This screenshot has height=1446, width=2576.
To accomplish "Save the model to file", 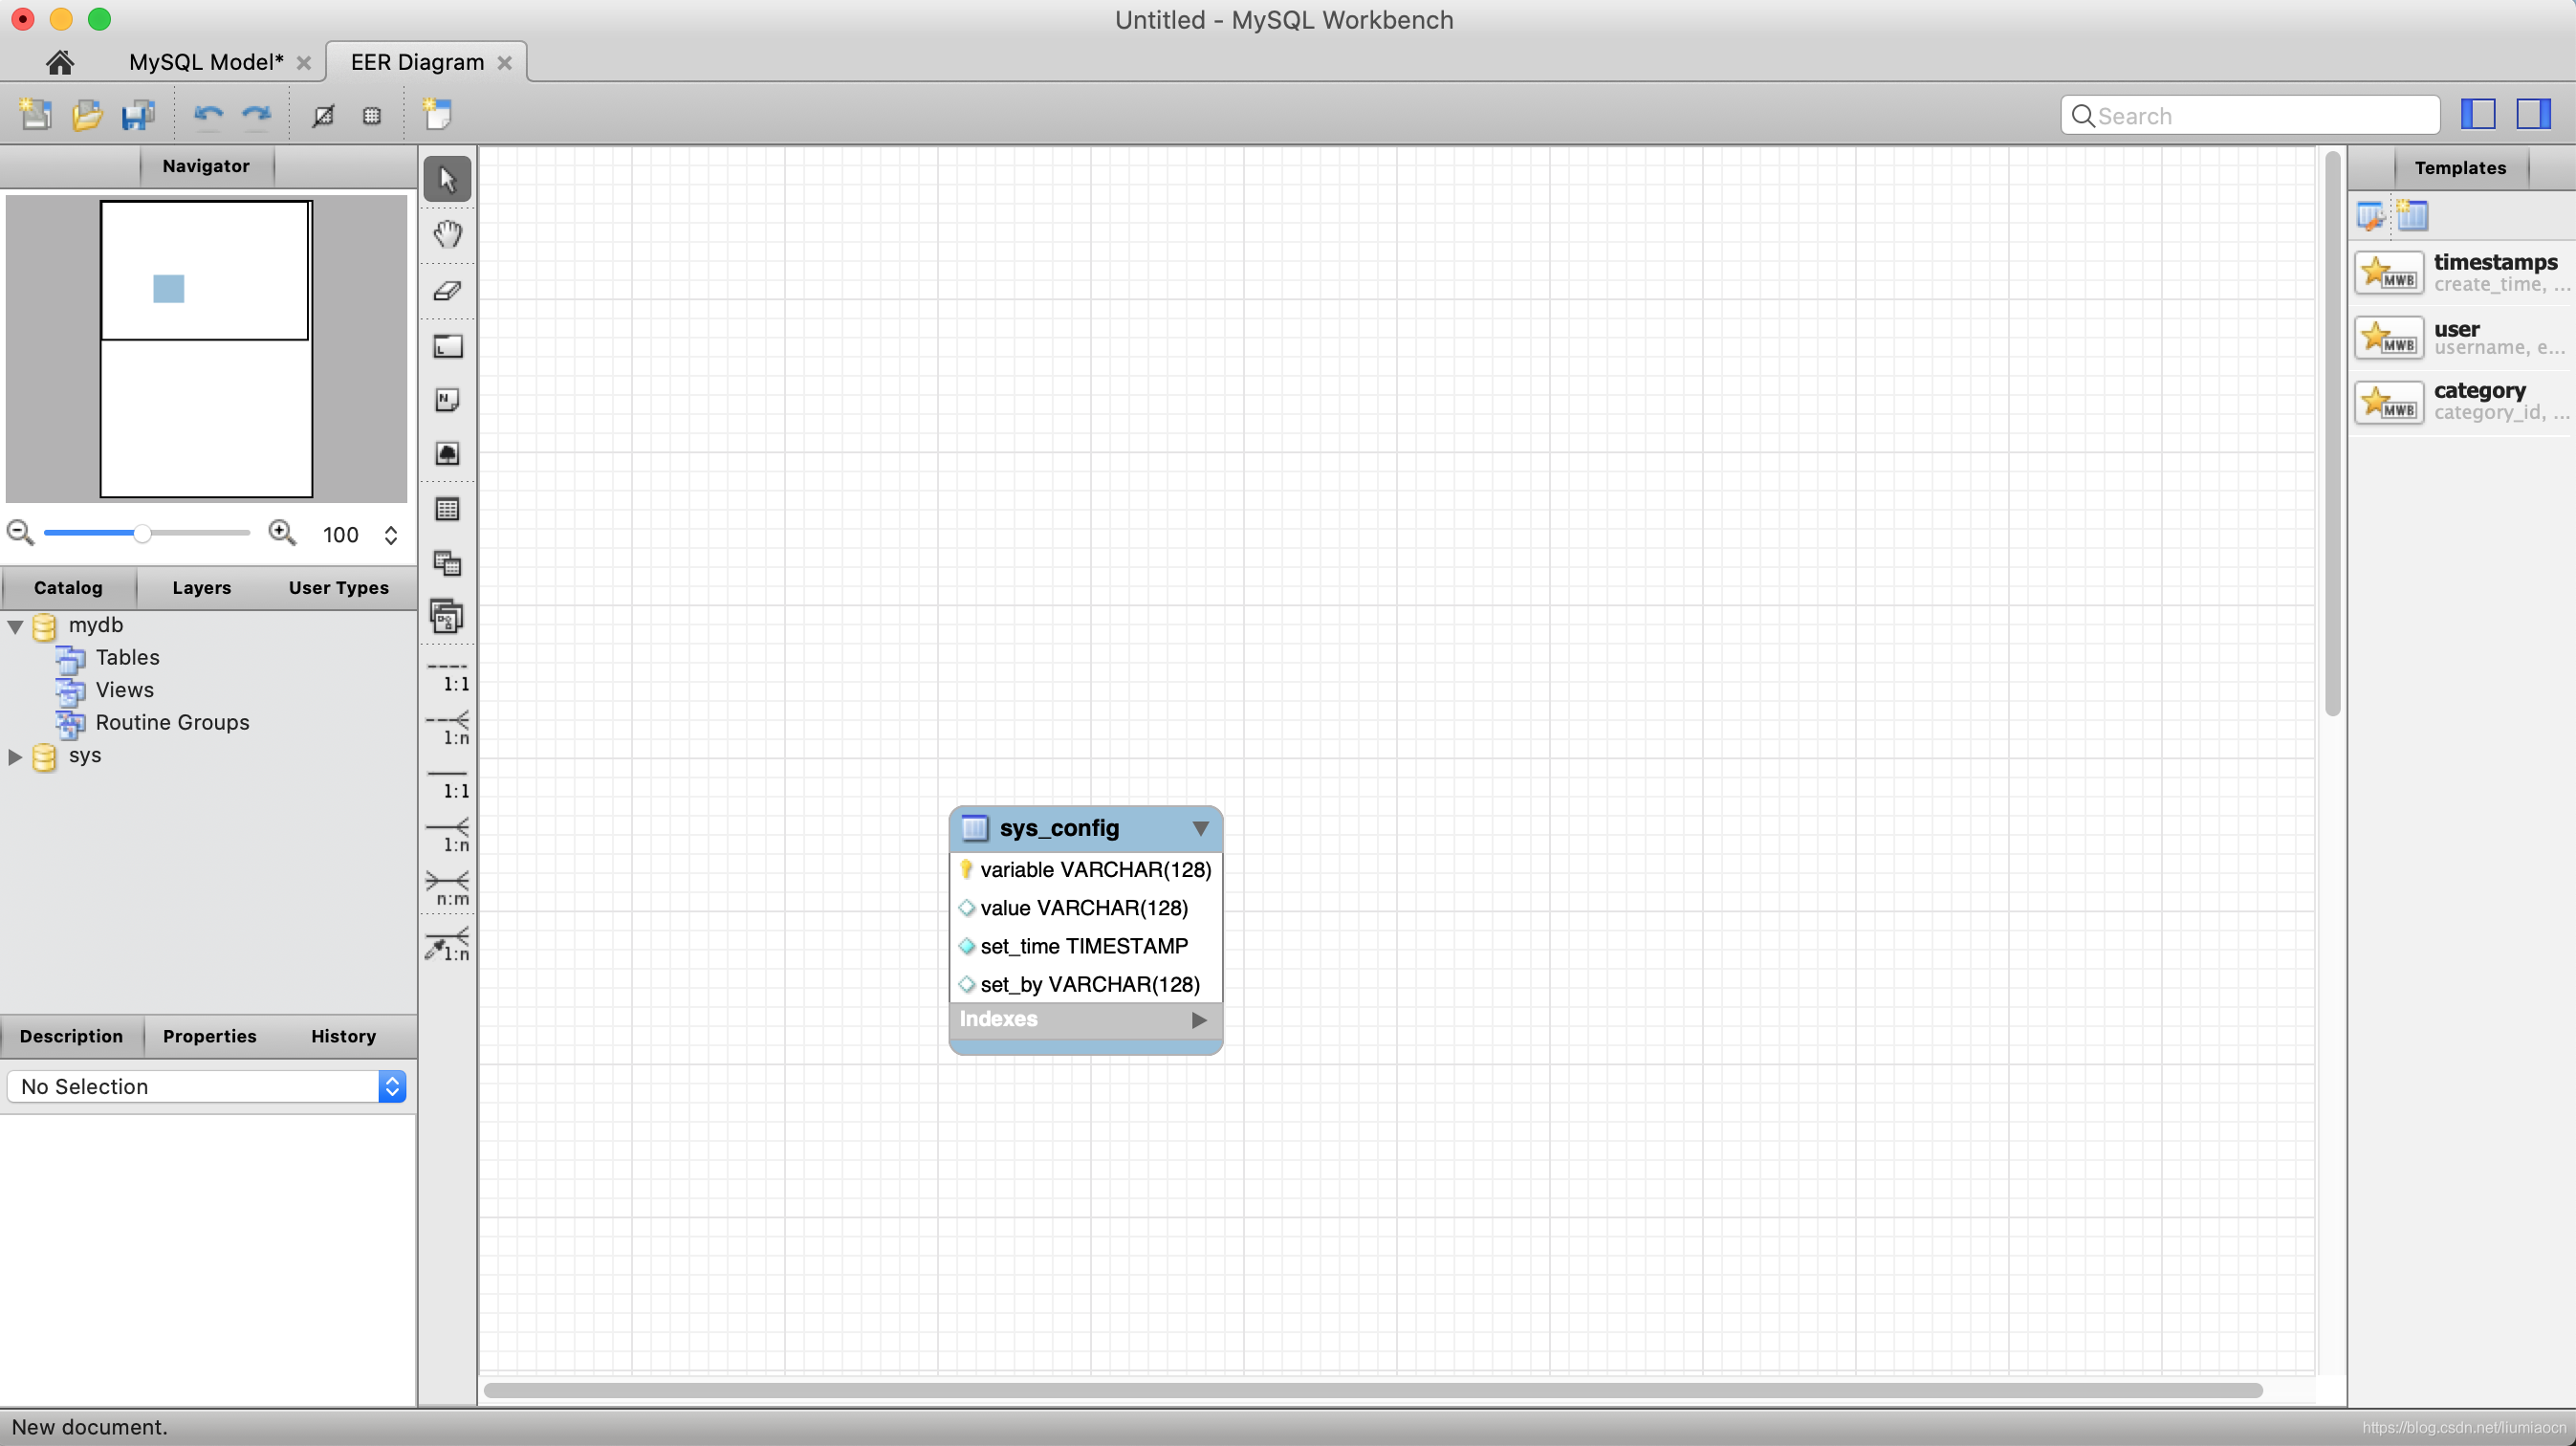I will click(x=138, y=115).
